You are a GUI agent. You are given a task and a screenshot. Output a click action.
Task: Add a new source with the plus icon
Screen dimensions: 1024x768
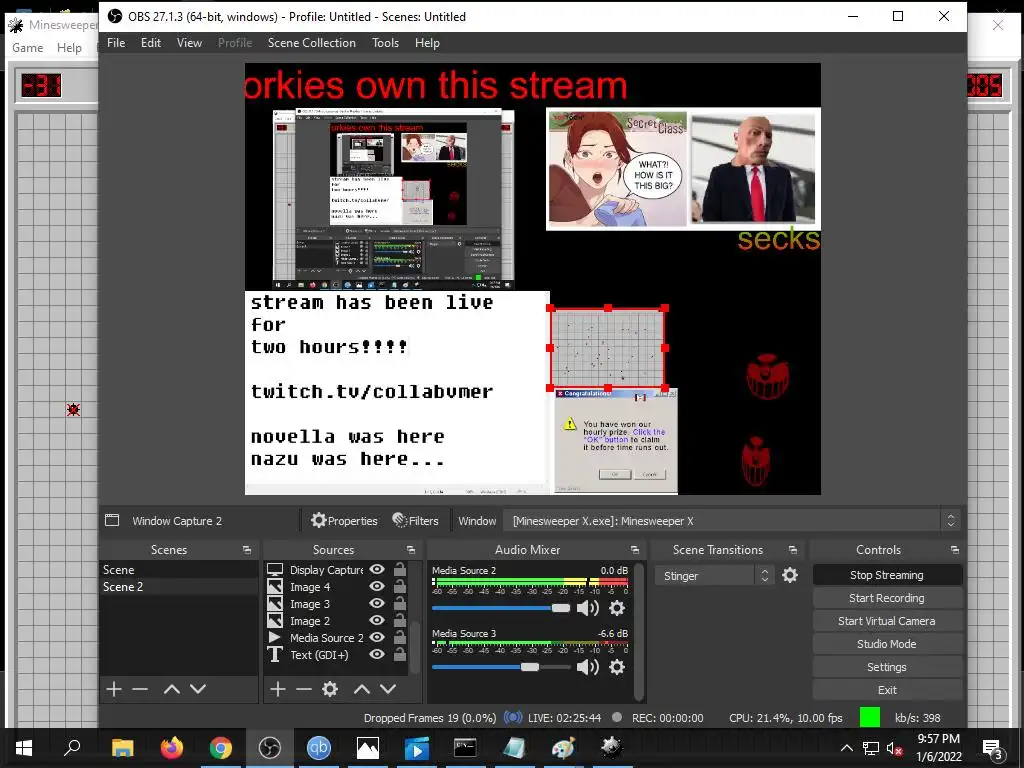coord(278,689)
